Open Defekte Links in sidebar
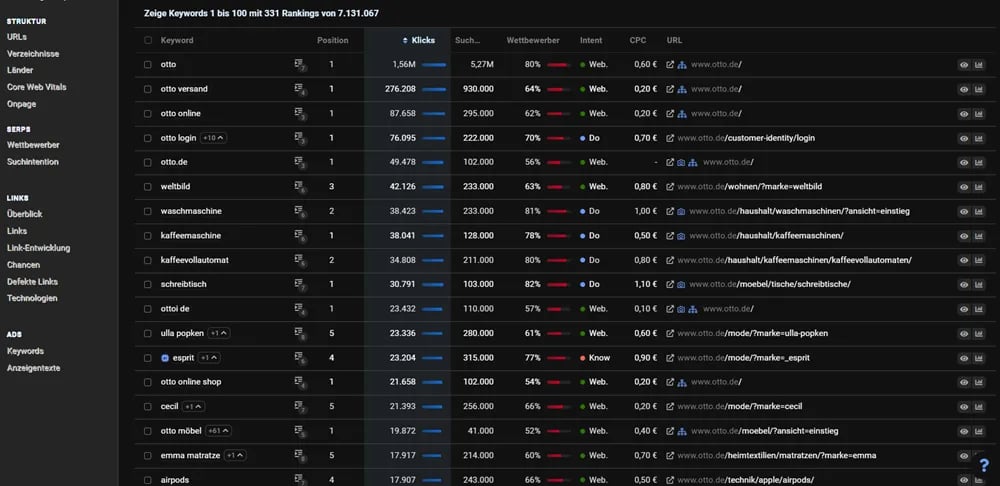 (x=32, y=281)
